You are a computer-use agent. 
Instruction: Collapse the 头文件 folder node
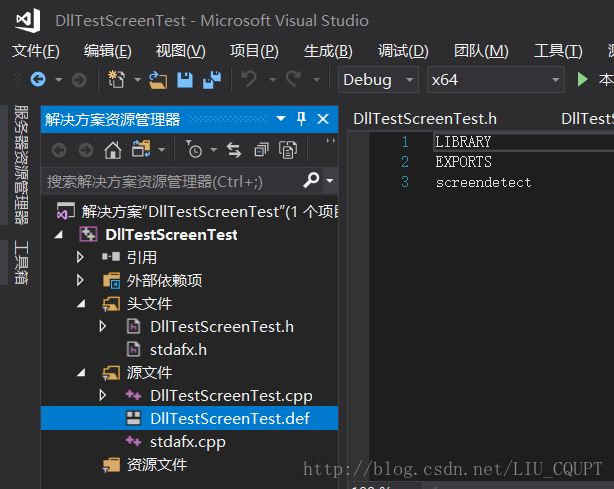click(x=81, y=303)
